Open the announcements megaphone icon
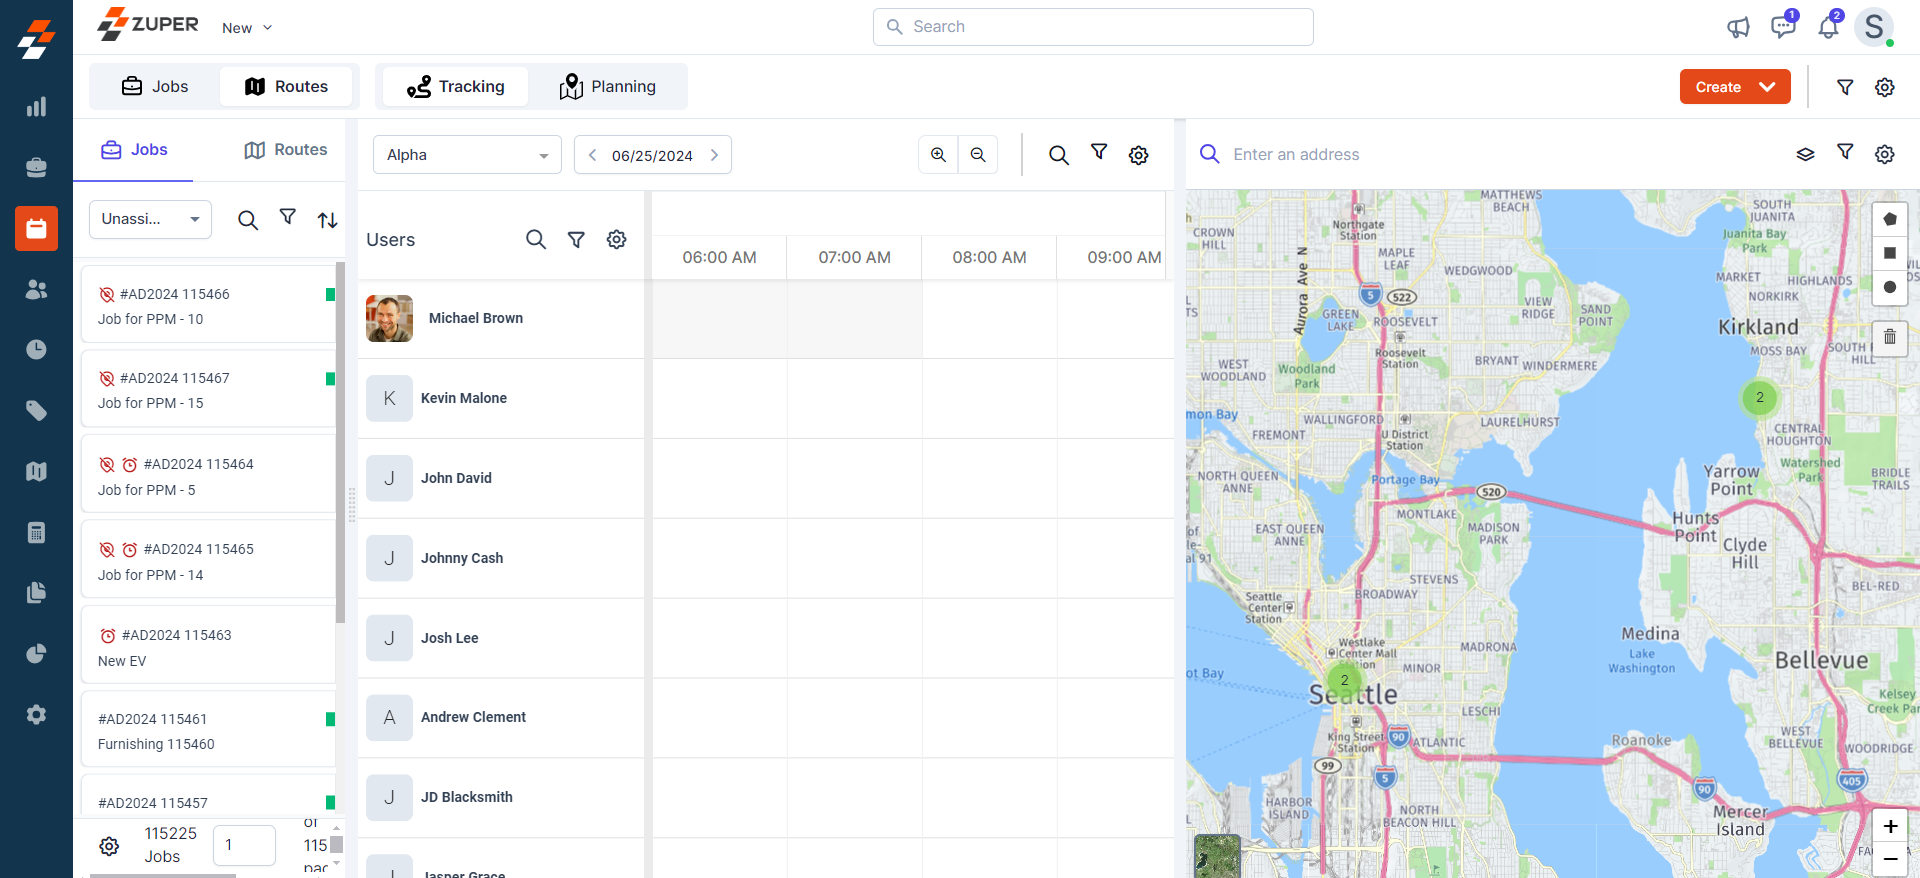This screenshot has width=1920, height=878. [x=1738, y=27]
